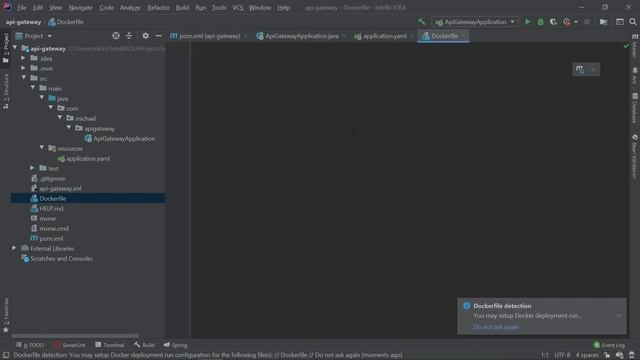Screen dimensions: 640x360
Task: Open the Structure tool window strip
Action: pos(6,91)
